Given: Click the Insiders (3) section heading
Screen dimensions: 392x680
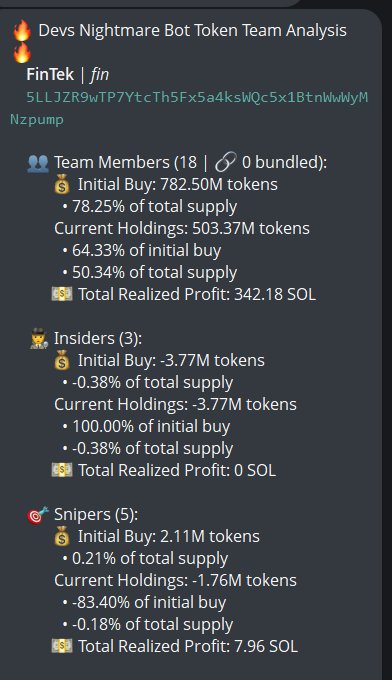Looking at the screenshot, I should [x=98, y=338].
